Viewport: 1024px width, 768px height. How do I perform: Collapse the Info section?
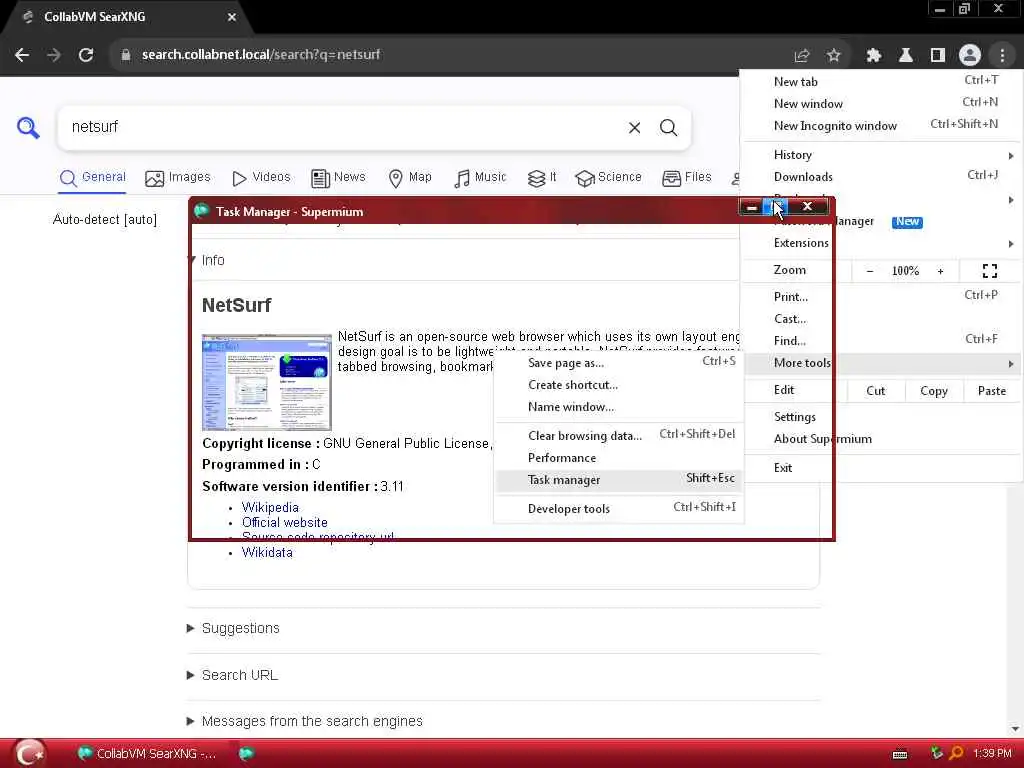(x=213, y=260)
